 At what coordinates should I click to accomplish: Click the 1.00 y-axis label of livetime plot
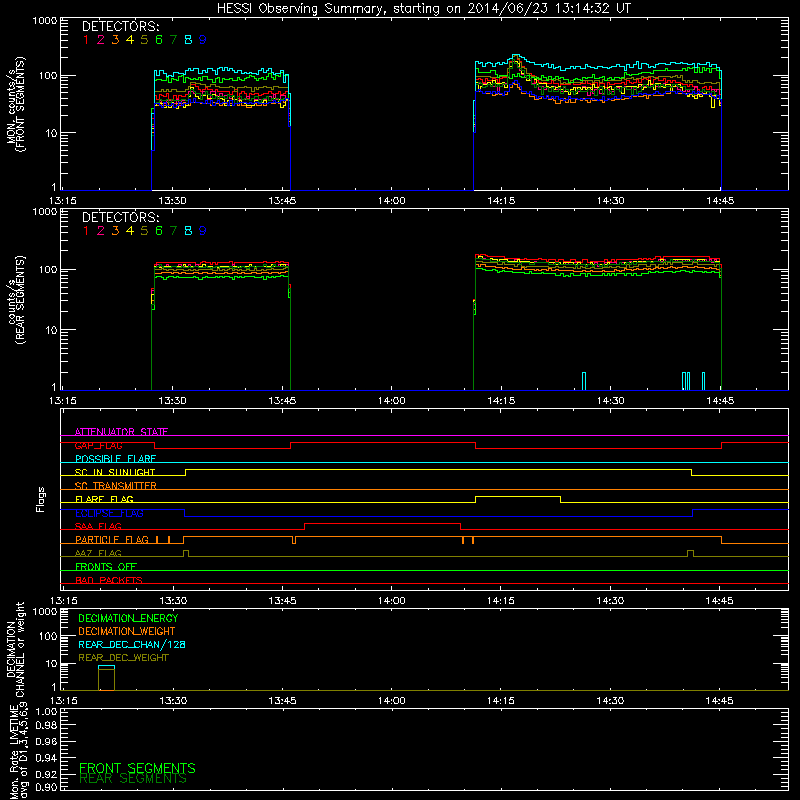[46, 711]
